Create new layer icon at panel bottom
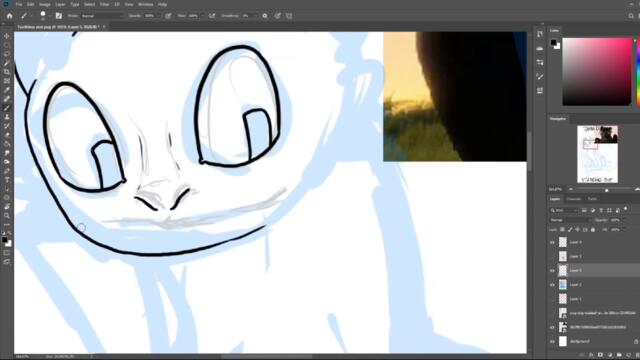Screen dimensions: 640x360 click(629, 355)
